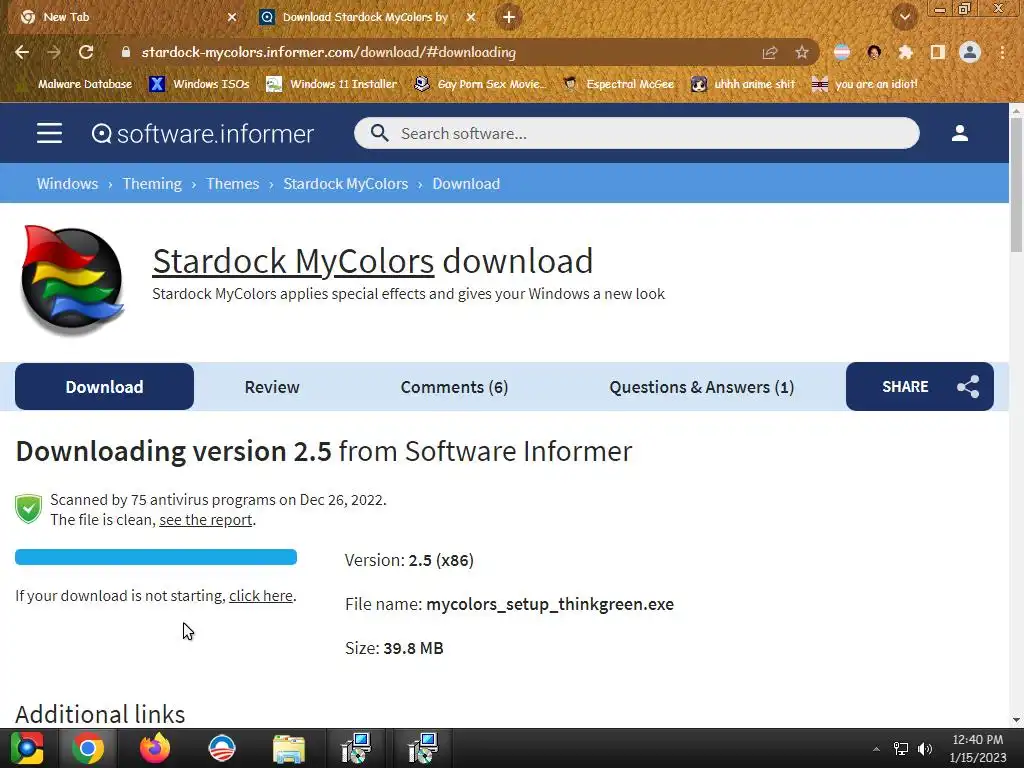Open the taskbar clock and date
Viewport: 1024px width, 768px height.
pos(978,748)
